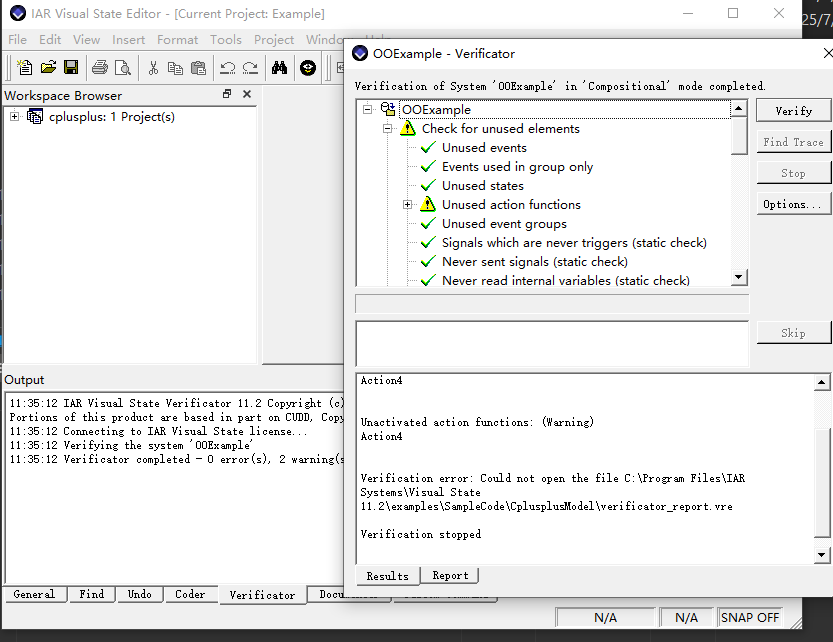Viewport: 833px width, 642px height.
Task: Close the Workspace Browser panel
Action: (246, 94)
